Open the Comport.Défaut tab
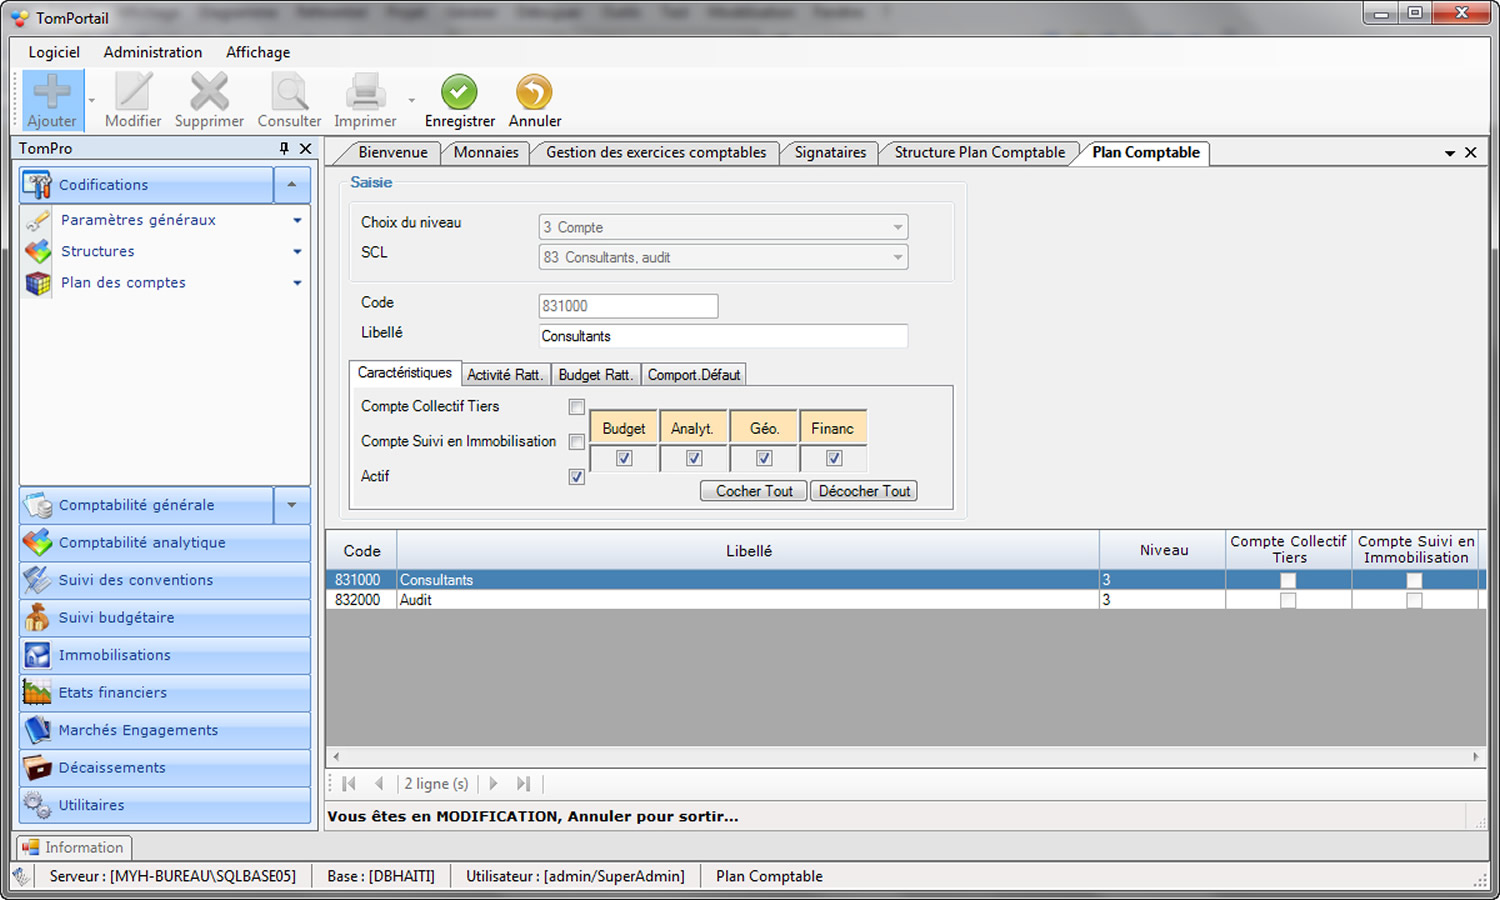This screenshot has width=1500, height=900. (694, 375)
